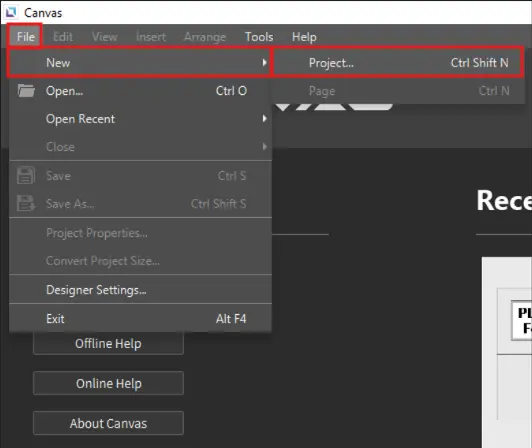Screen dimensions: 532x448
Task: Click the floppy disk Save icon
Action: (26, 175)
